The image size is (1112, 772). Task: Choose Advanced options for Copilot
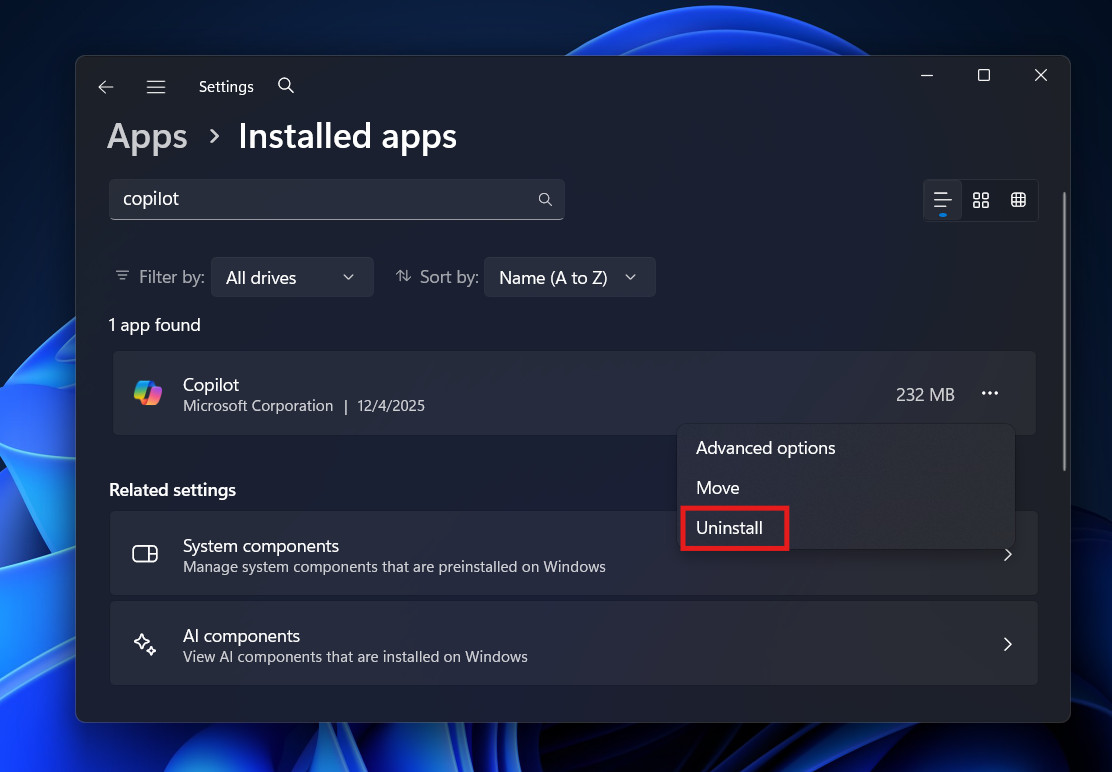(x=765, y=448)
